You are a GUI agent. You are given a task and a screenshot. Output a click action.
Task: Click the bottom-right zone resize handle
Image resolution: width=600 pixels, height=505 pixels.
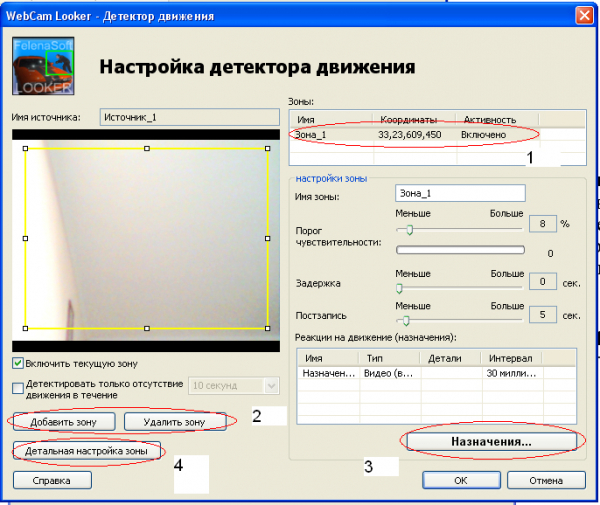click(x=267, y=328)
